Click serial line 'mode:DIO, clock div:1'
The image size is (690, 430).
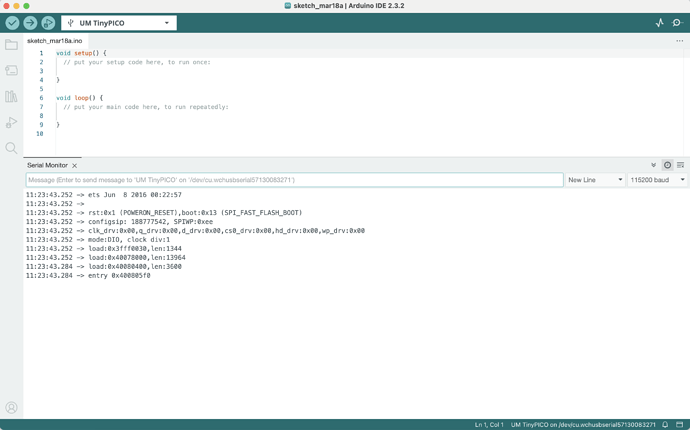coord(129,240)
